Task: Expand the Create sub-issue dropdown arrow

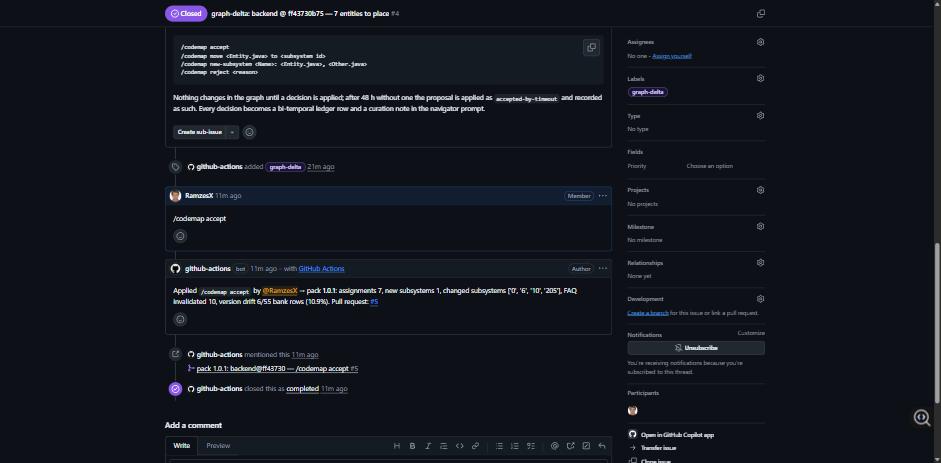Action: tap(232, 132)
